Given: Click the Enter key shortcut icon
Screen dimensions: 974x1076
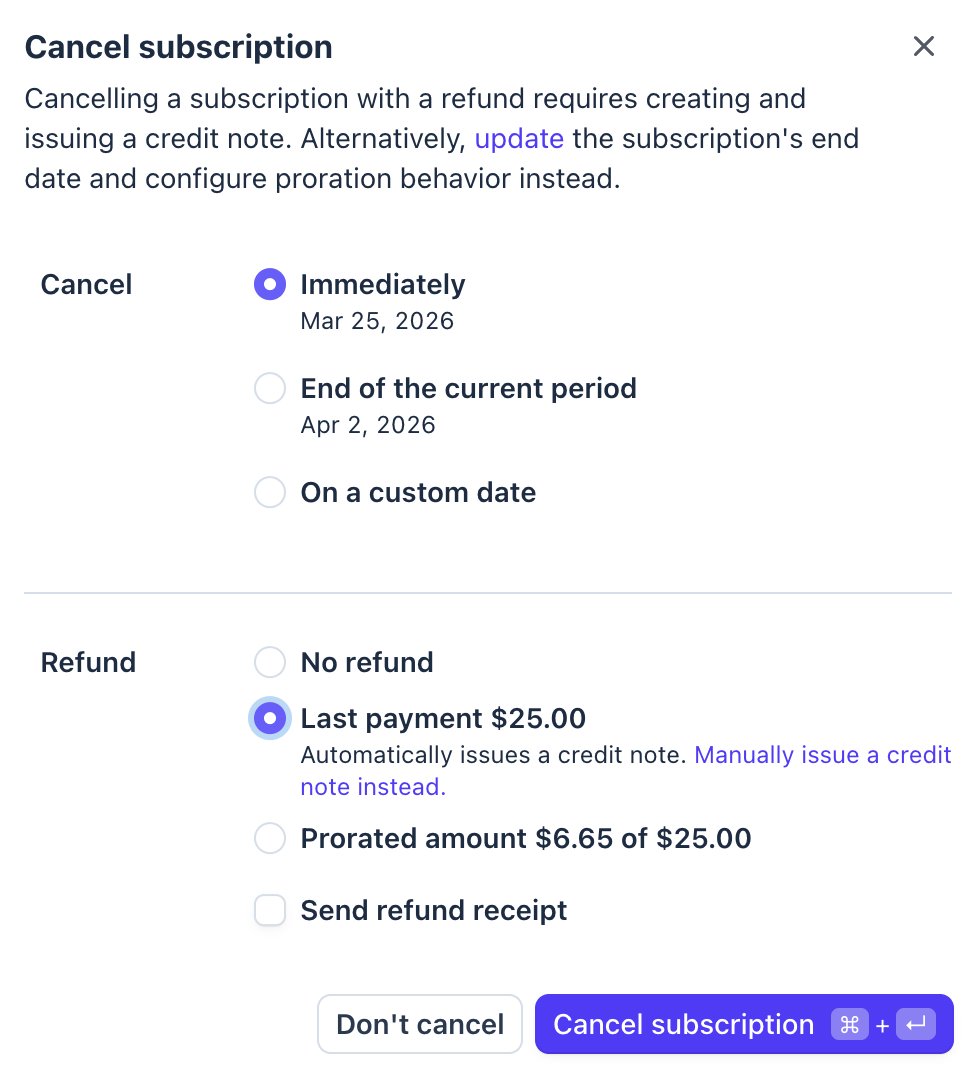Looking at the screenshot, I should 915,1024.
